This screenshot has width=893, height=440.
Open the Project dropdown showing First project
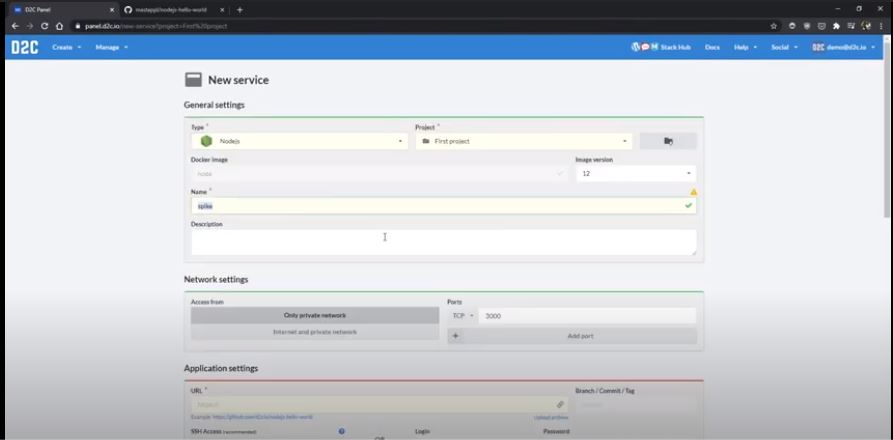(x=524, y=141)
